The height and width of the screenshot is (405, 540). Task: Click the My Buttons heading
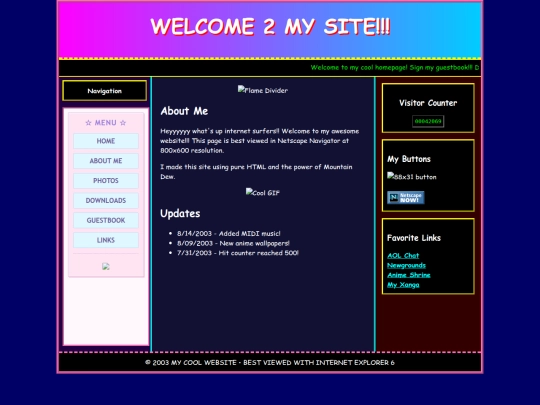[x=409, y=159]
